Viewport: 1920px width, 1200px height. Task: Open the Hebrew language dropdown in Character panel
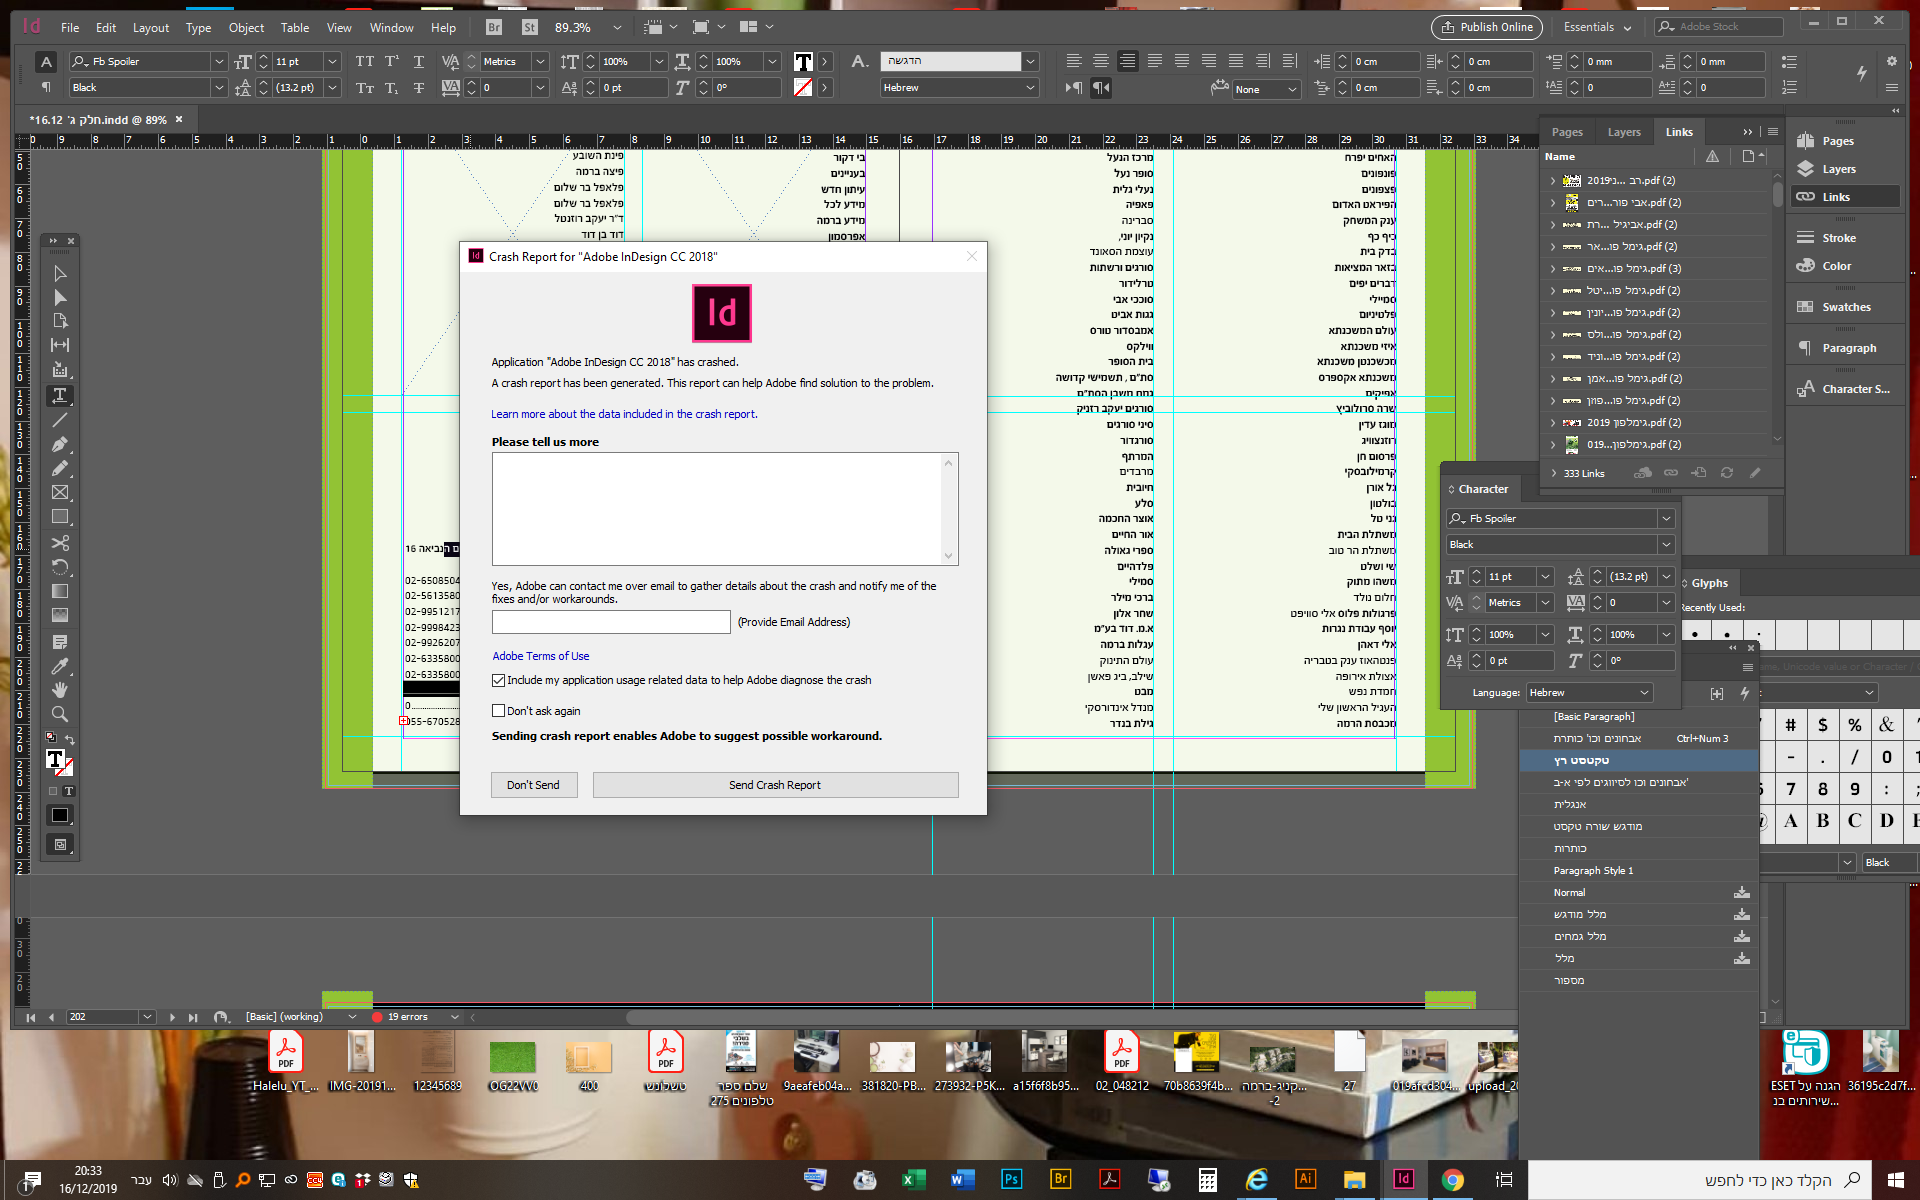point(1588,692)
